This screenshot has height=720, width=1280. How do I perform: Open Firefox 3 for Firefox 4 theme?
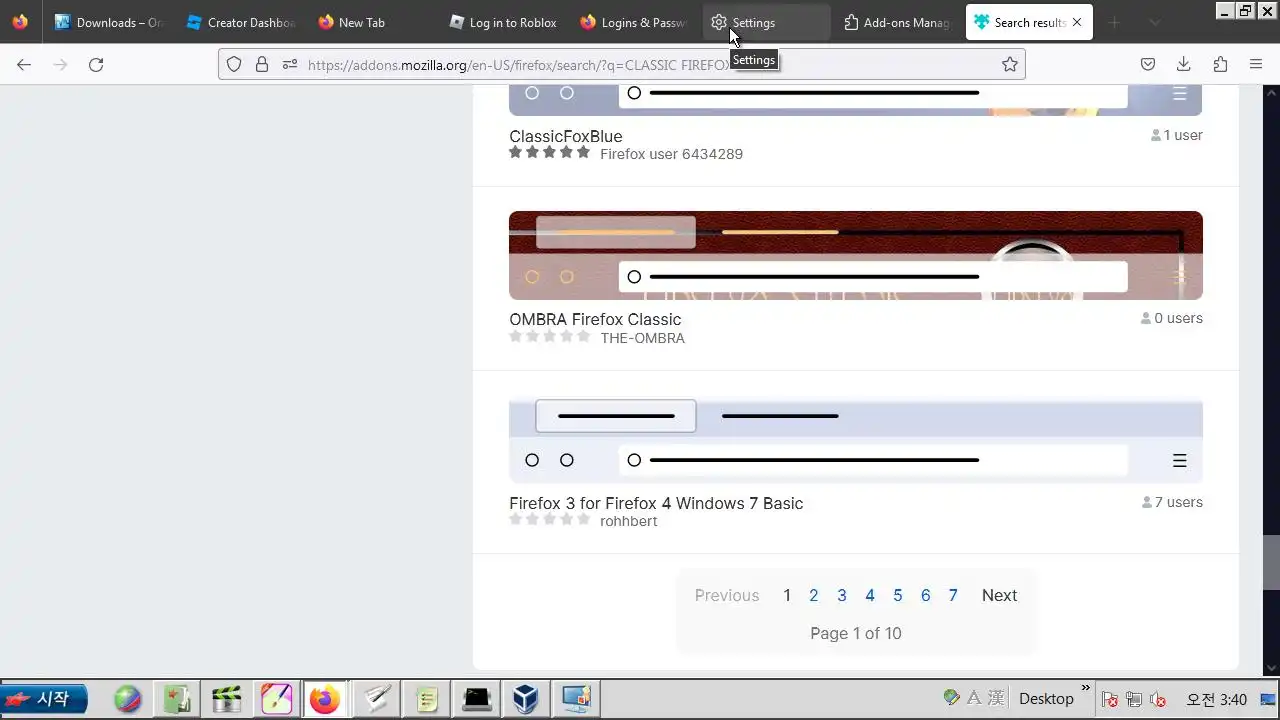click(656, 503)
